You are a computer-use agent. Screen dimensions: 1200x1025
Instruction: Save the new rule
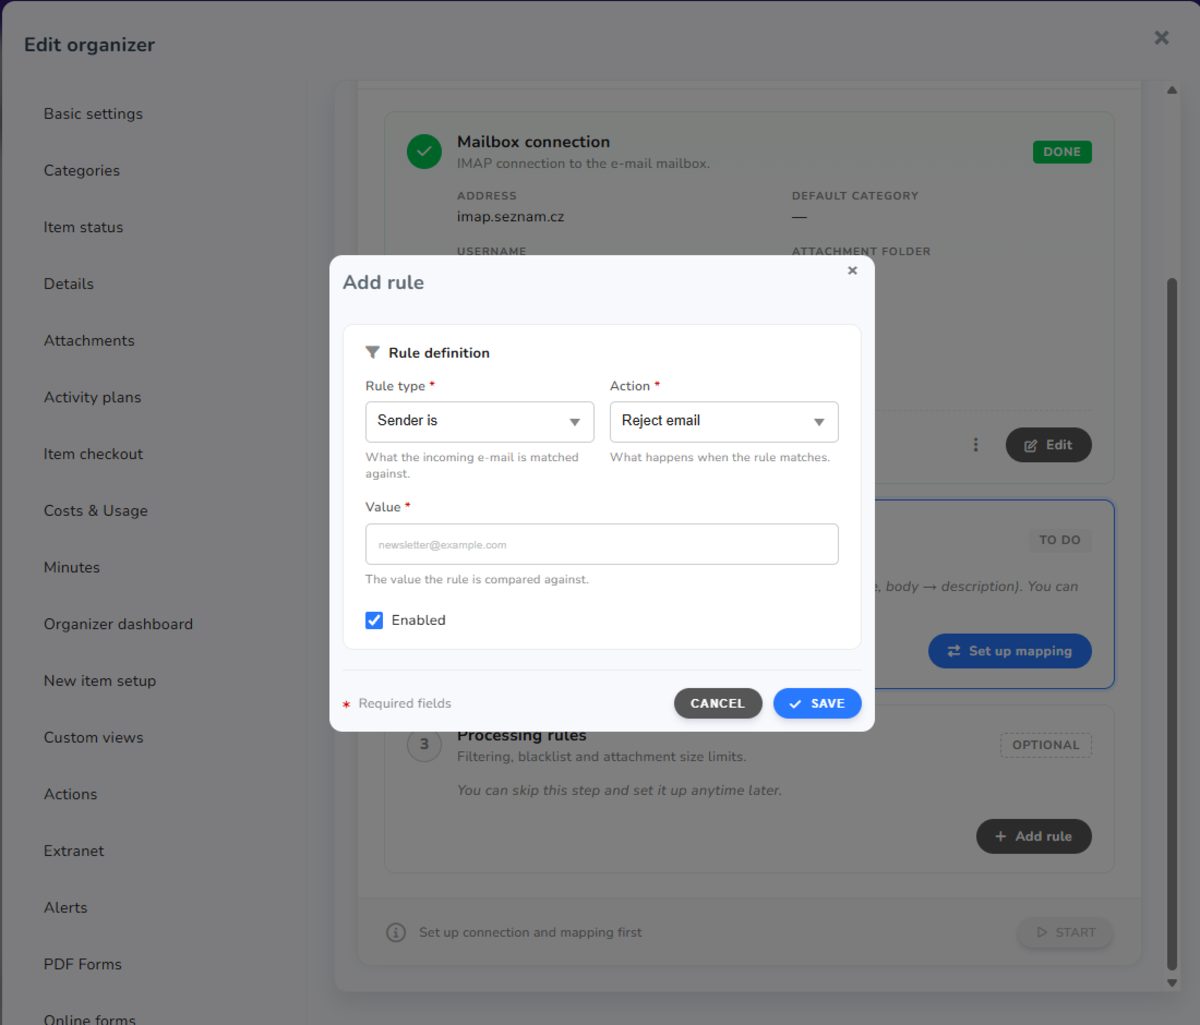point(817,703)
